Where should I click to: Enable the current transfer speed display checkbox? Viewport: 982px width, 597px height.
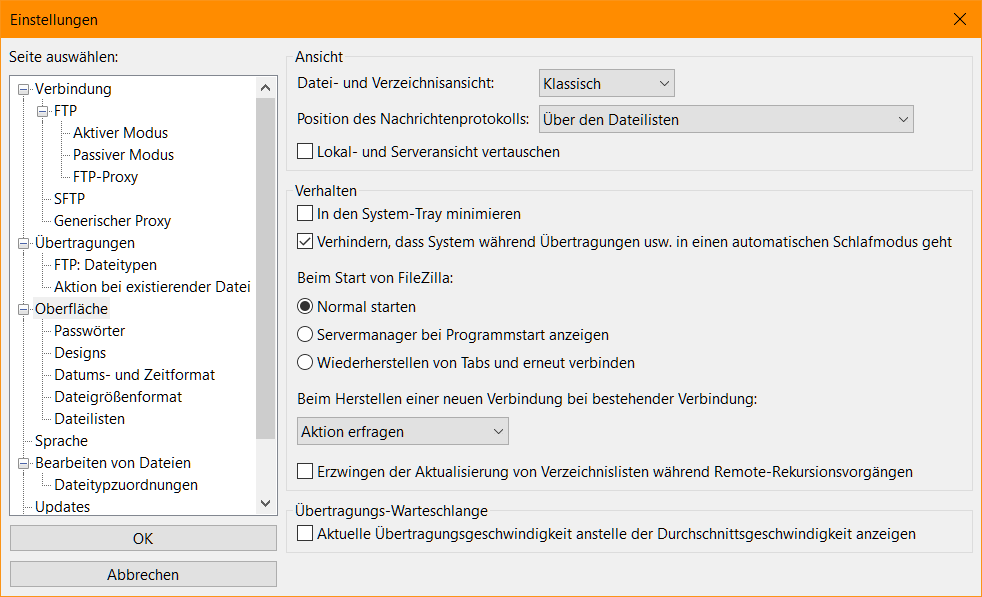coord(306,534)
